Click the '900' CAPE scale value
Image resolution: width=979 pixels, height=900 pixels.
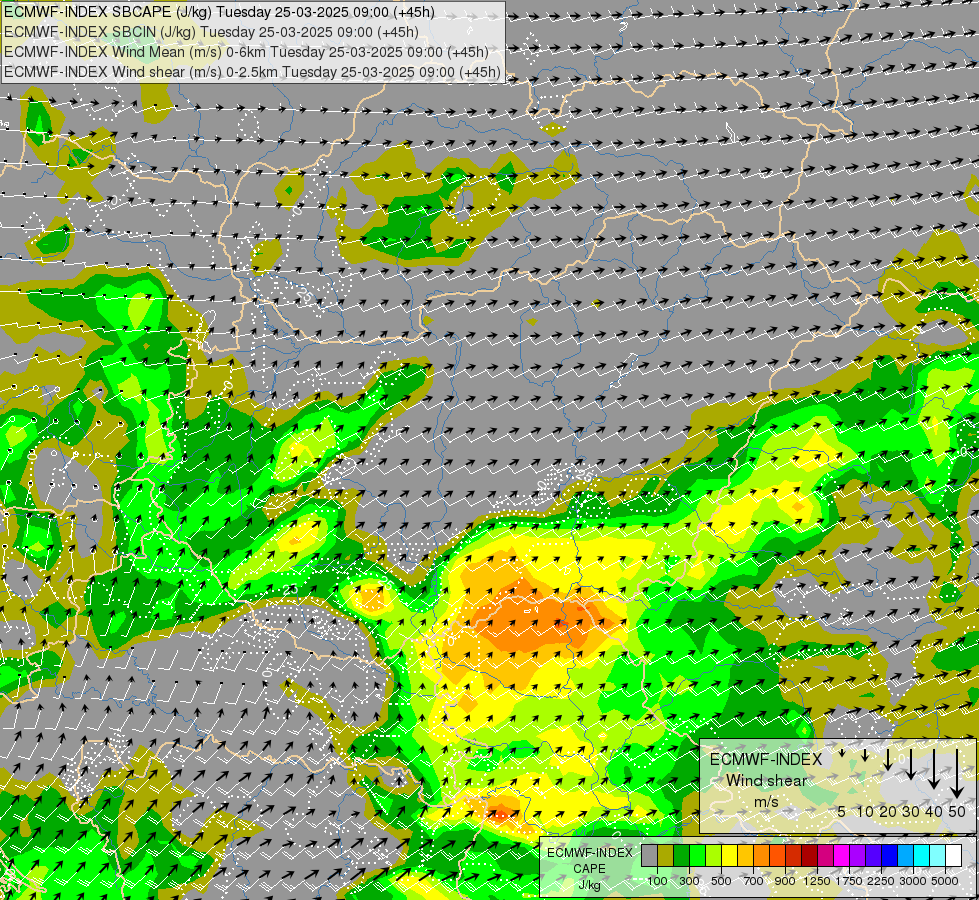click(x=785, y=881)
